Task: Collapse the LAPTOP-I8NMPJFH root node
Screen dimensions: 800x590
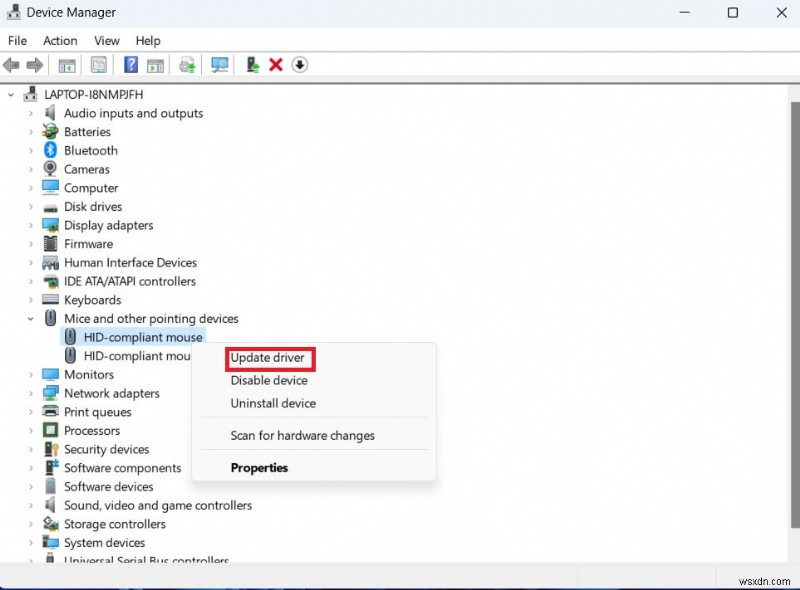Action: (x=11, y=95)
